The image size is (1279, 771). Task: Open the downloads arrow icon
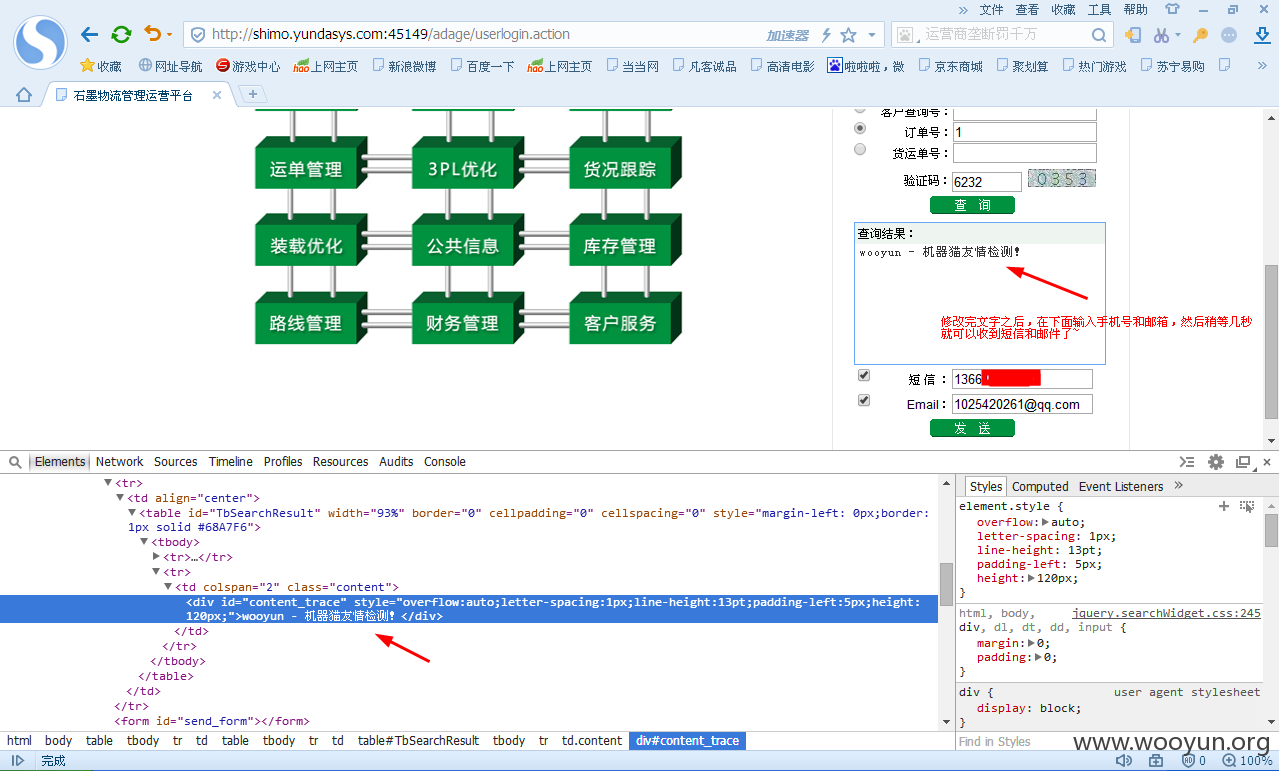click(1260, 35)
